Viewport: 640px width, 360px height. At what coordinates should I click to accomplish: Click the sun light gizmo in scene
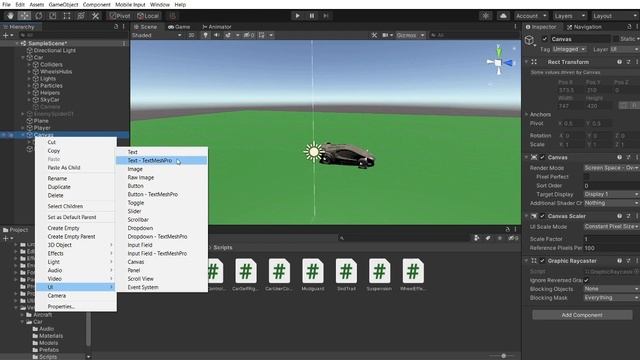click(x=313, y=152)
